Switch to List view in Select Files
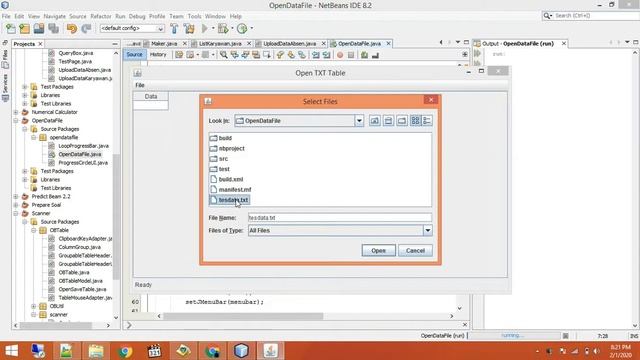The width and height of the screenshot is (640, 360). coord(415,120)
